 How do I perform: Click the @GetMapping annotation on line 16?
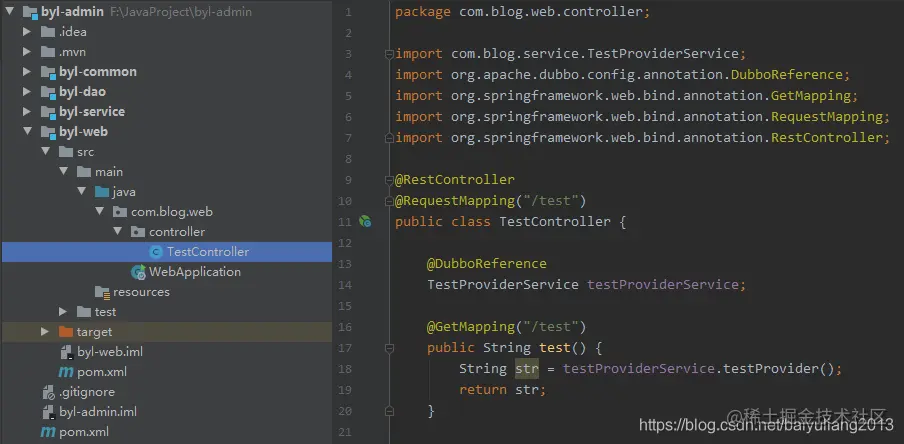click(471, 327)
